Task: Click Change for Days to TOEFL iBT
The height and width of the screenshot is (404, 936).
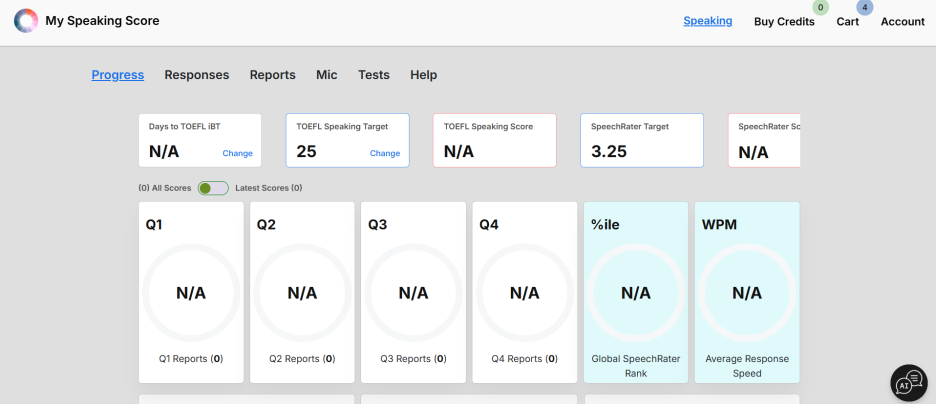Action: [238, 153]
